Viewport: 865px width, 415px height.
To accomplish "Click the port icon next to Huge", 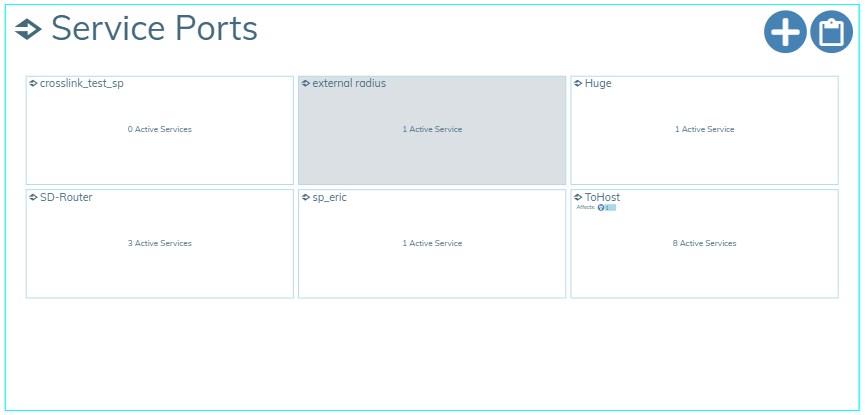I will (x=578, y=84).
